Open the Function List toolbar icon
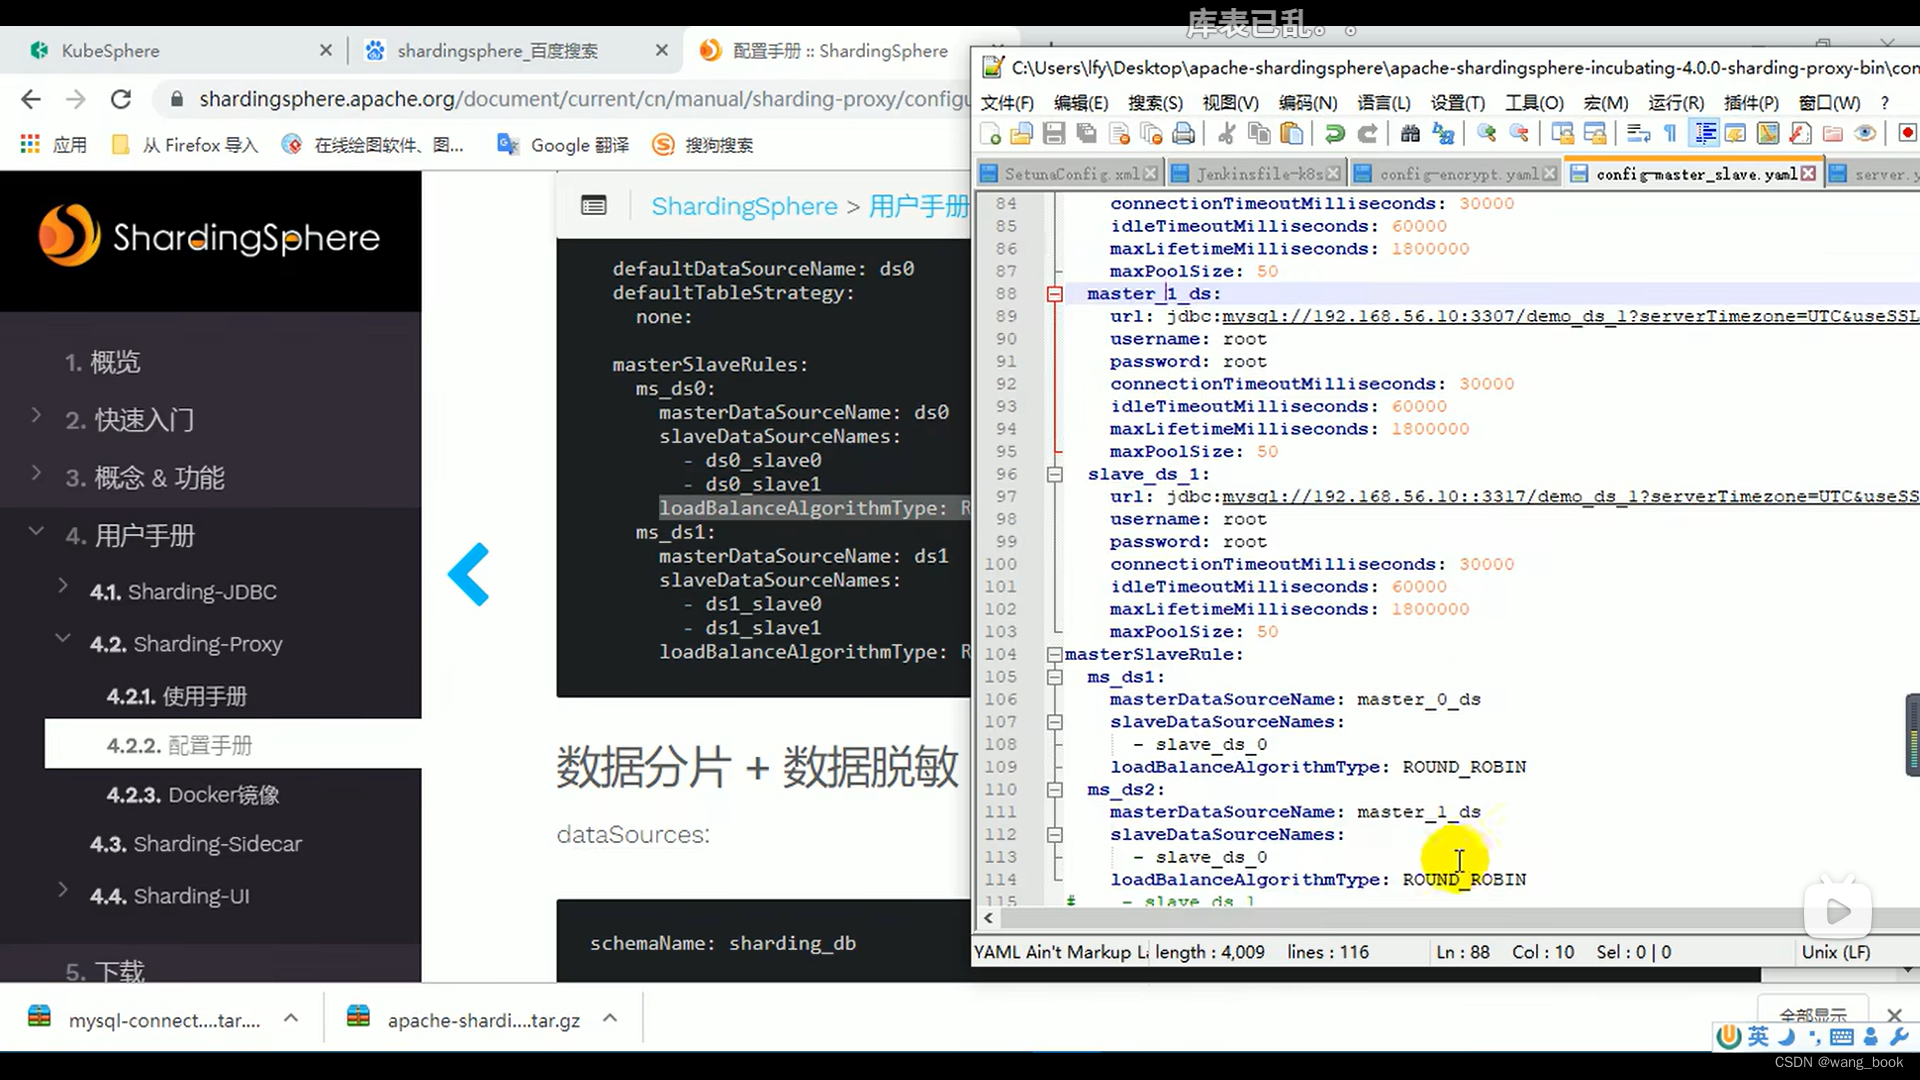The image size is (1920, 1080). tap(1800, 133)
